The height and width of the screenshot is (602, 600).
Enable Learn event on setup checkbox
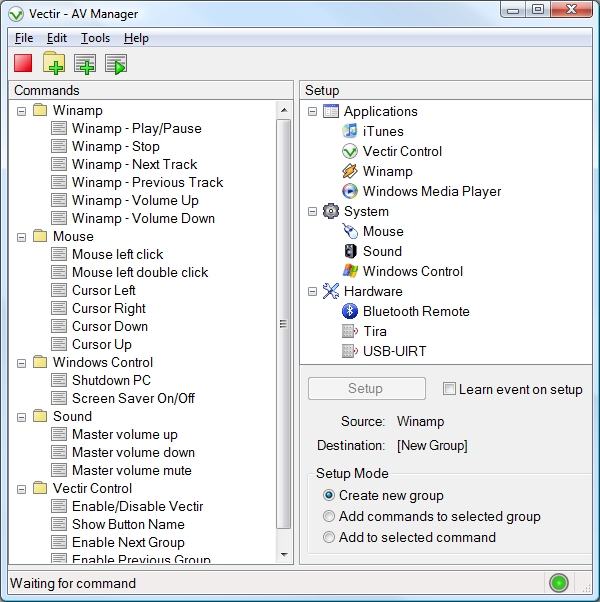point(449,389)
